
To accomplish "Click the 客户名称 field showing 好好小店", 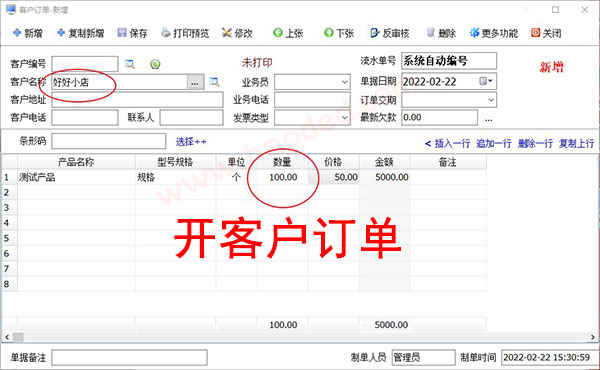I will point(119,82).
